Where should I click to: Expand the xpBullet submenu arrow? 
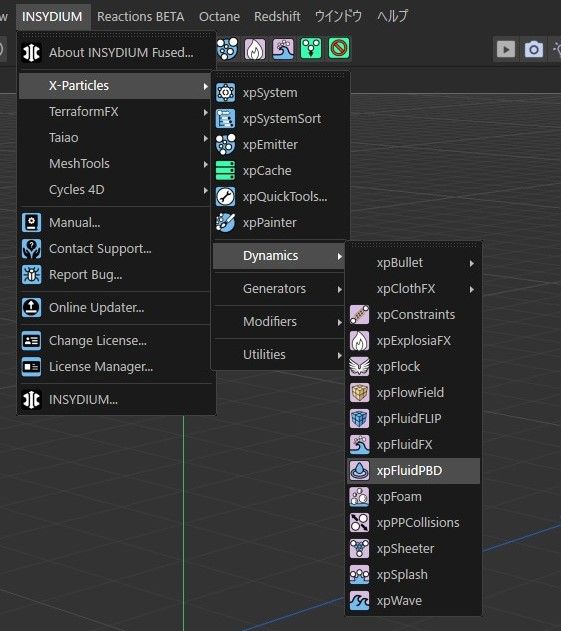click(472, 263)
